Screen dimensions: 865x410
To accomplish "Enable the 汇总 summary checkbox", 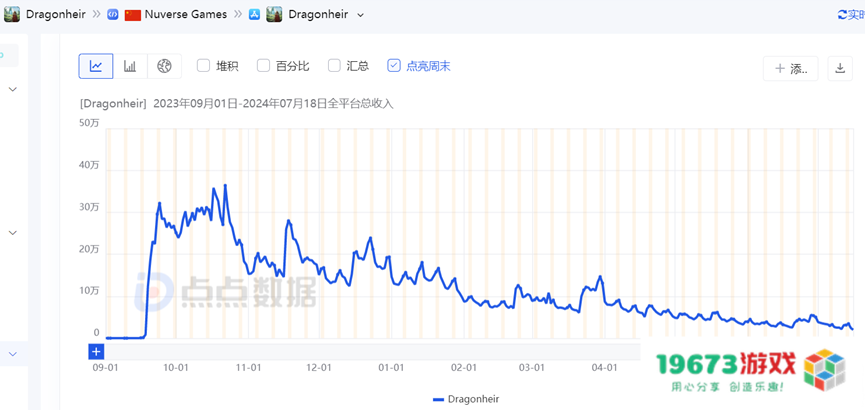I will tap(334, 66).
